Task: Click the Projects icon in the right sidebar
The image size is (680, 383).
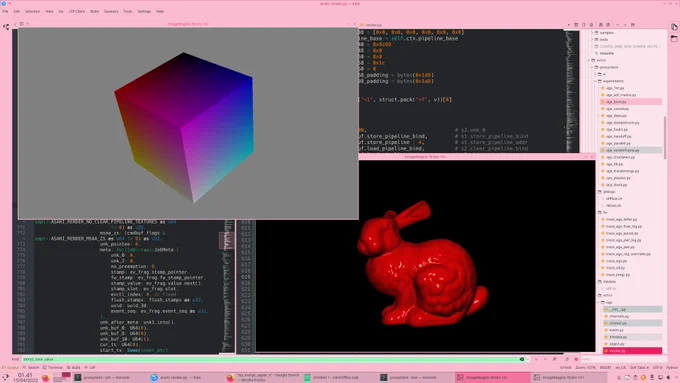Action: tap(674, 38)
